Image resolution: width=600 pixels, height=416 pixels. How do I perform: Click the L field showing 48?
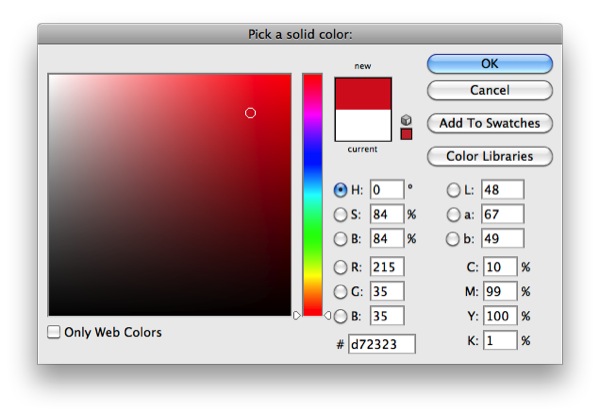click(502, 190)
